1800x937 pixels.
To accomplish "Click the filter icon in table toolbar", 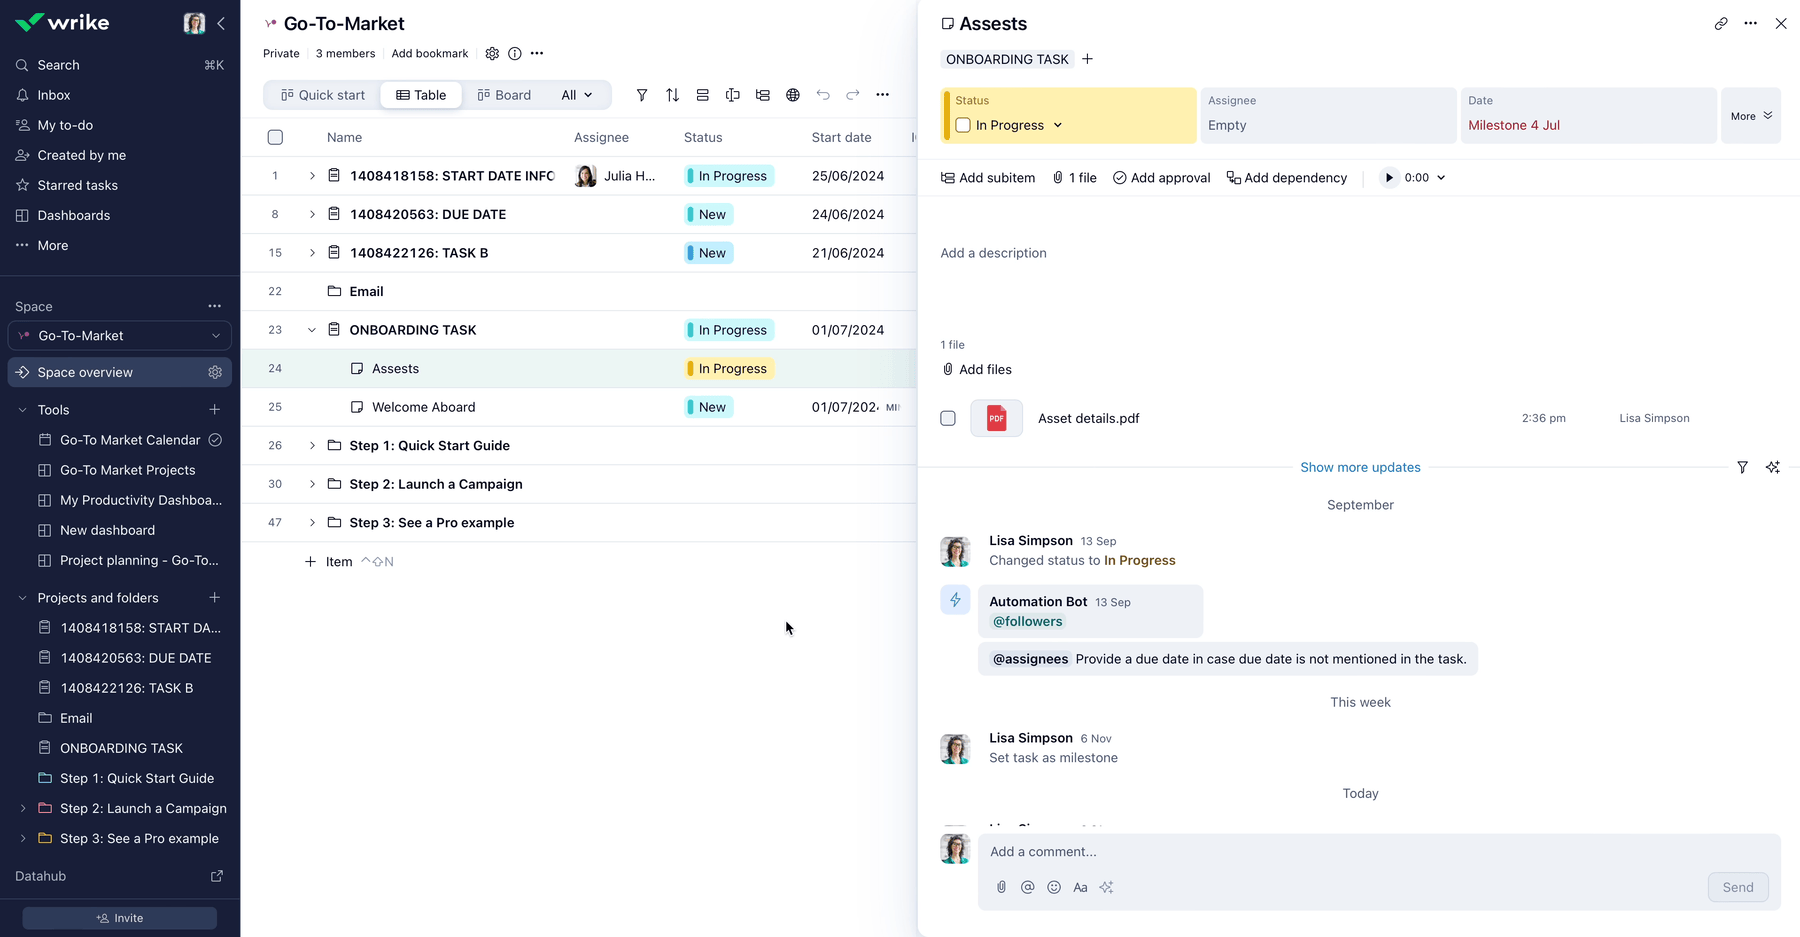I will [642, 95].
